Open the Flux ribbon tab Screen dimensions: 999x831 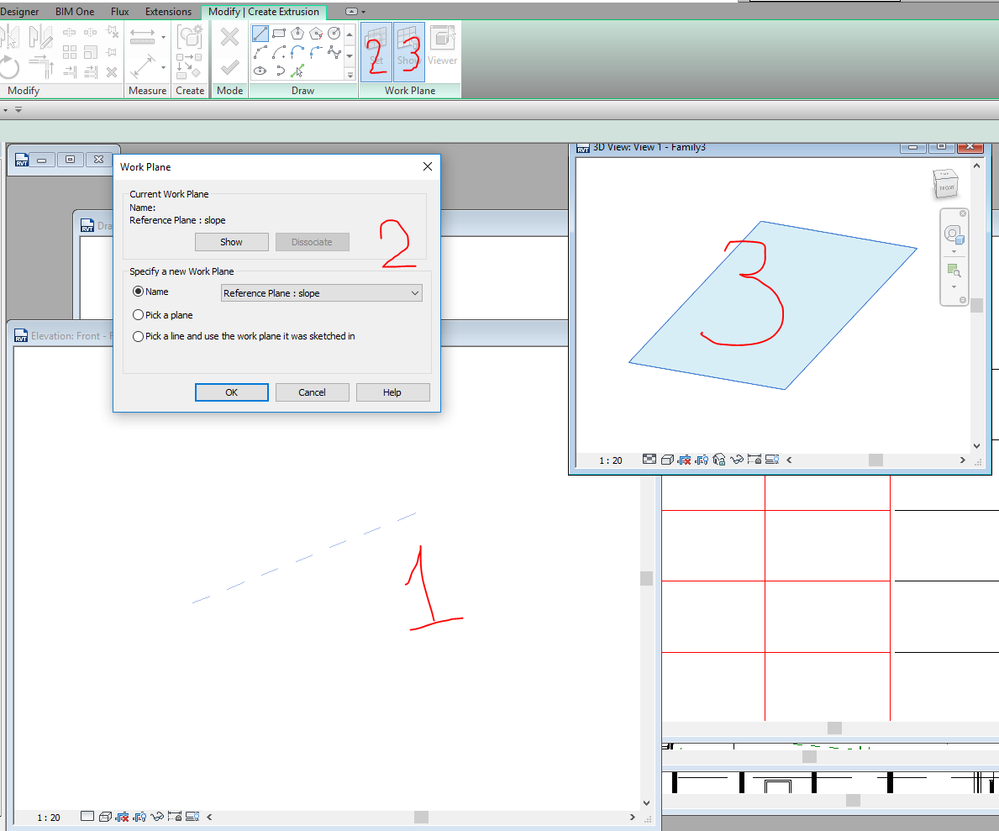click(x=120, y=11)
